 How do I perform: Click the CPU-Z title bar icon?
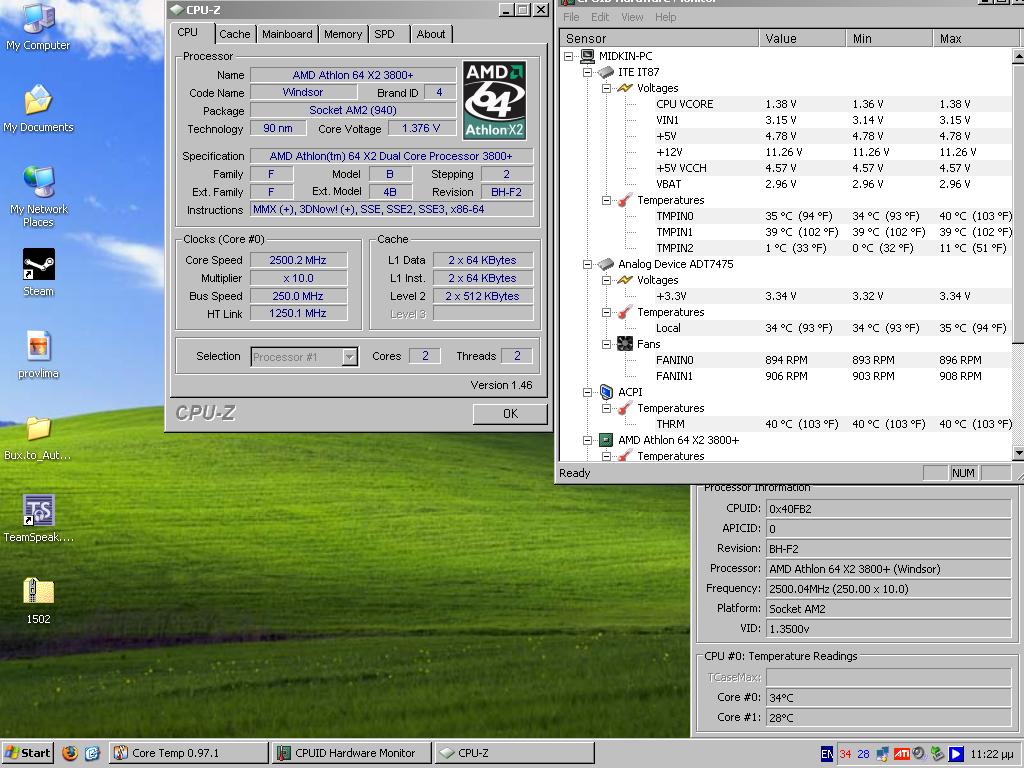coord(176,10)
